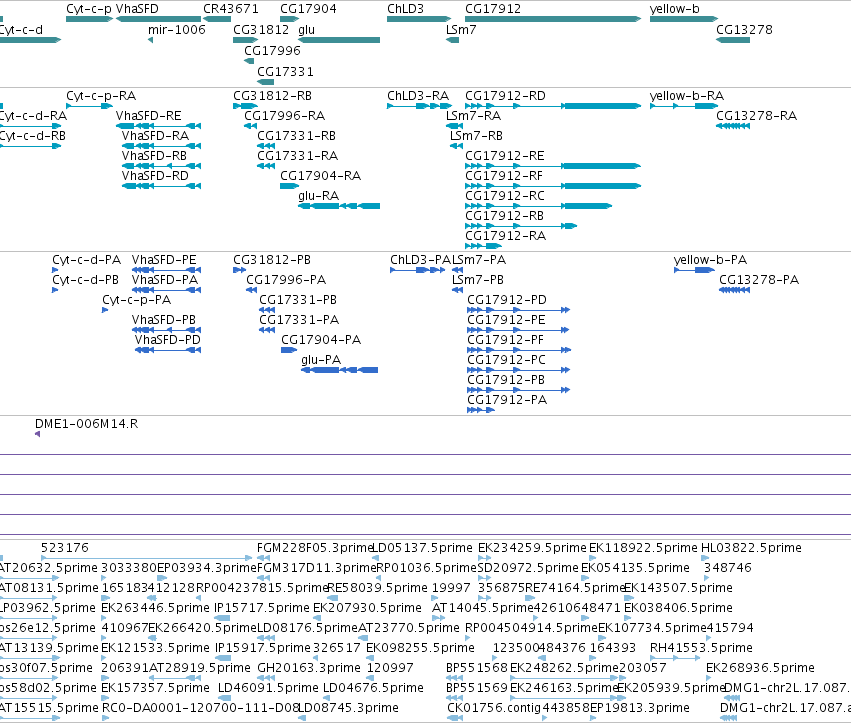Select the CG31812-RB transcript label
This screenshot has width=851, height=723.
272,96
